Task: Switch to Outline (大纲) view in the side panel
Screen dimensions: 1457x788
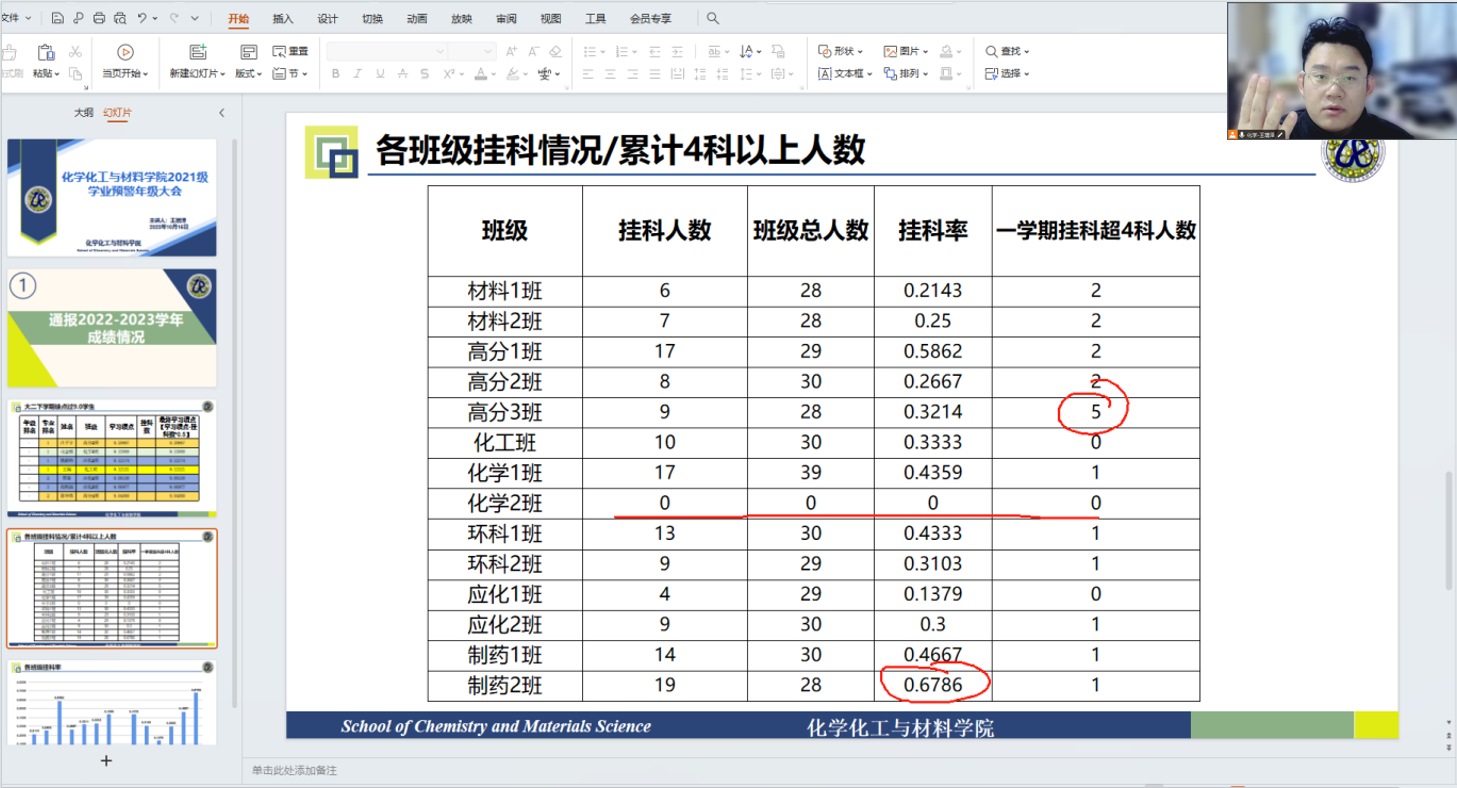Action: tap(83, 113)
